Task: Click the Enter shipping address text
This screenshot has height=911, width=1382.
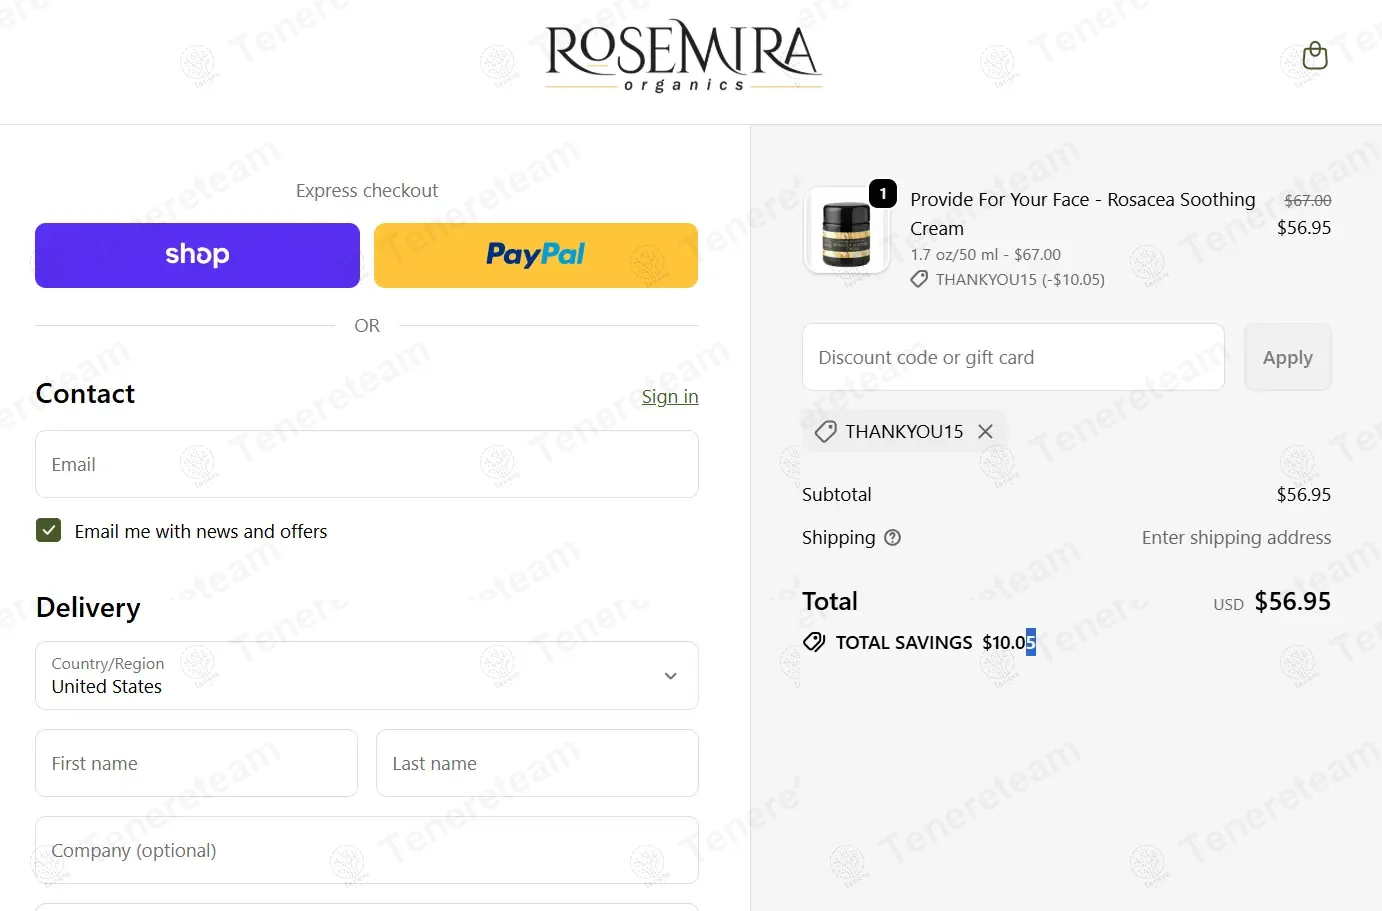Action: tap(1236, 538)
